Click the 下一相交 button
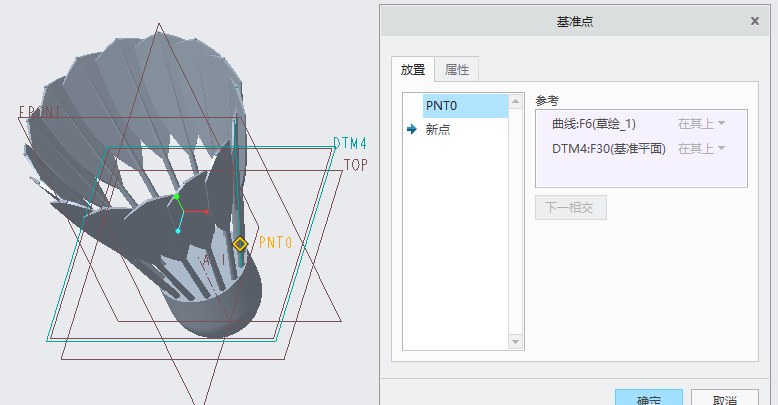 click(571, 207)
